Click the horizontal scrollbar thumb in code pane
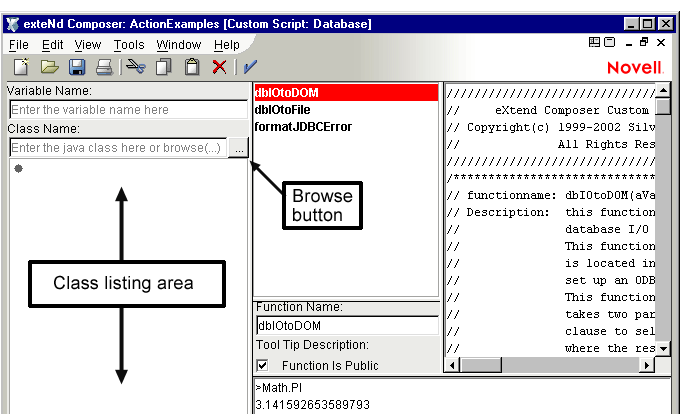Screen dimensions: 681x414 pos(480,365)
